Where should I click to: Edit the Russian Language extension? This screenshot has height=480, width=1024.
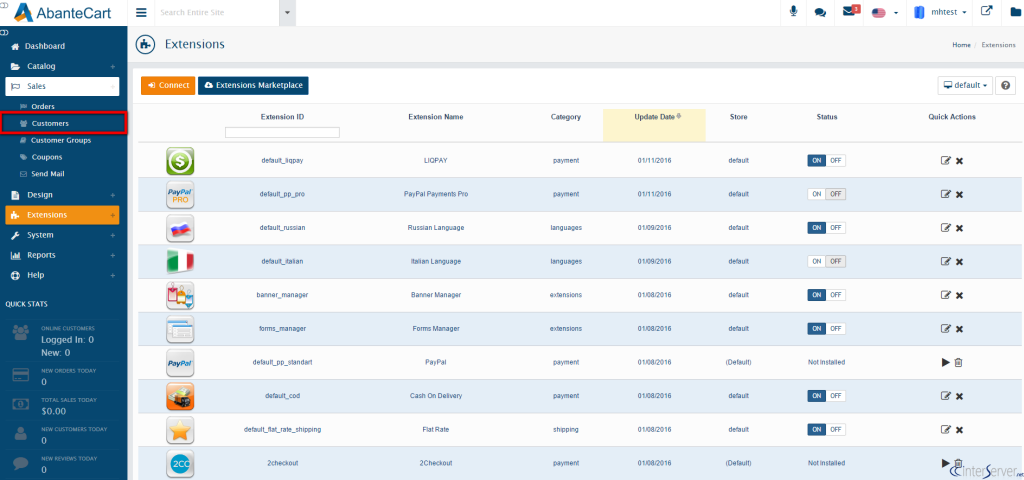(945, 228)
